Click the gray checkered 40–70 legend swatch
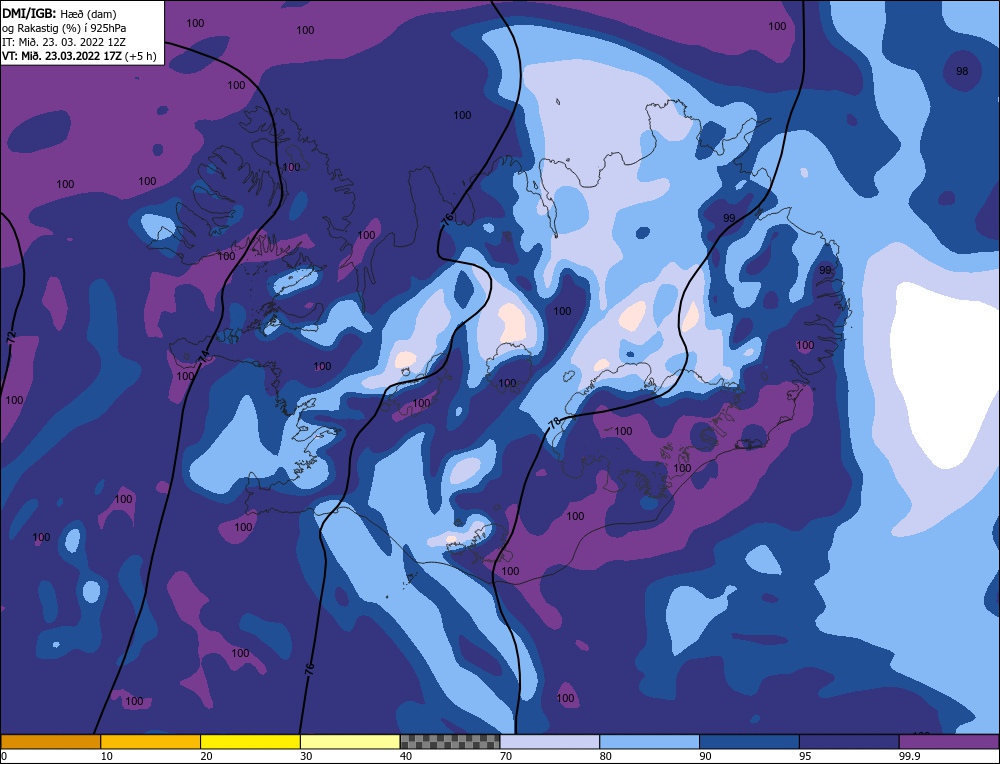Viewport: 1000px width, 764px height. (450, 742)
